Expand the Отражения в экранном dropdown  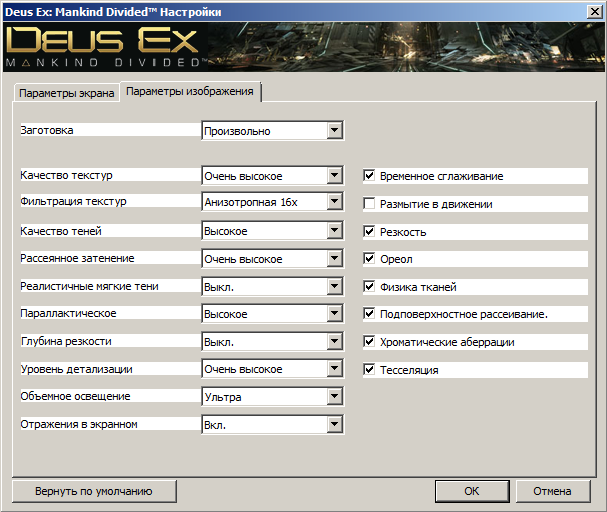[x=273, y=425]
